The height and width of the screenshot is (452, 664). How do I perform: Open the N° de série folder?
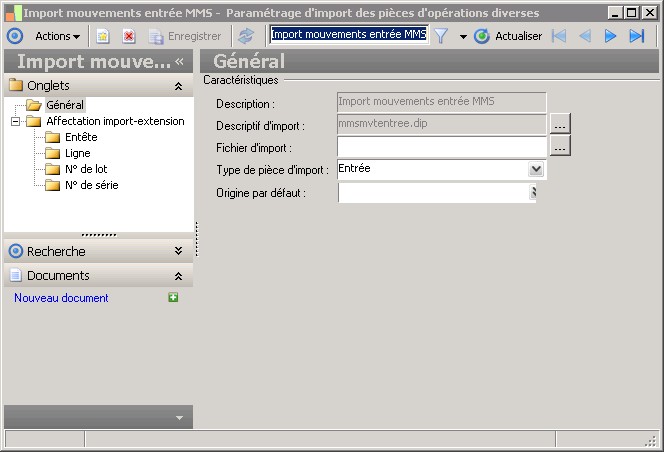point(91,185)
